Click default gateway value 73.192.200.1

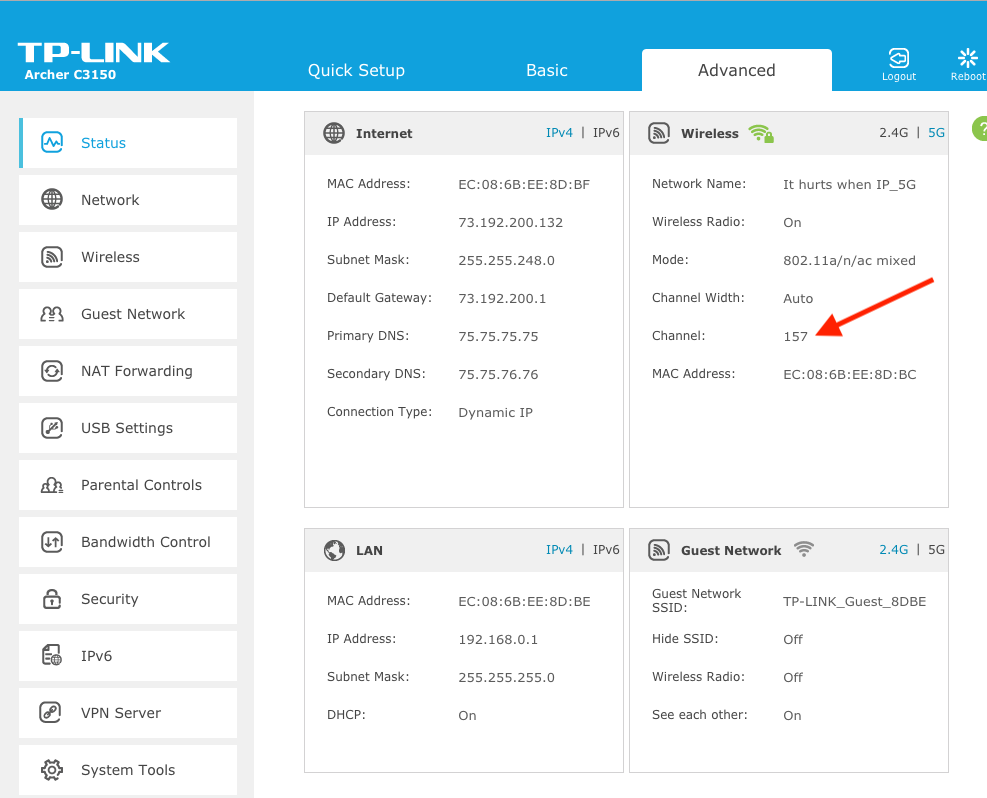click(x=502, y=298)
